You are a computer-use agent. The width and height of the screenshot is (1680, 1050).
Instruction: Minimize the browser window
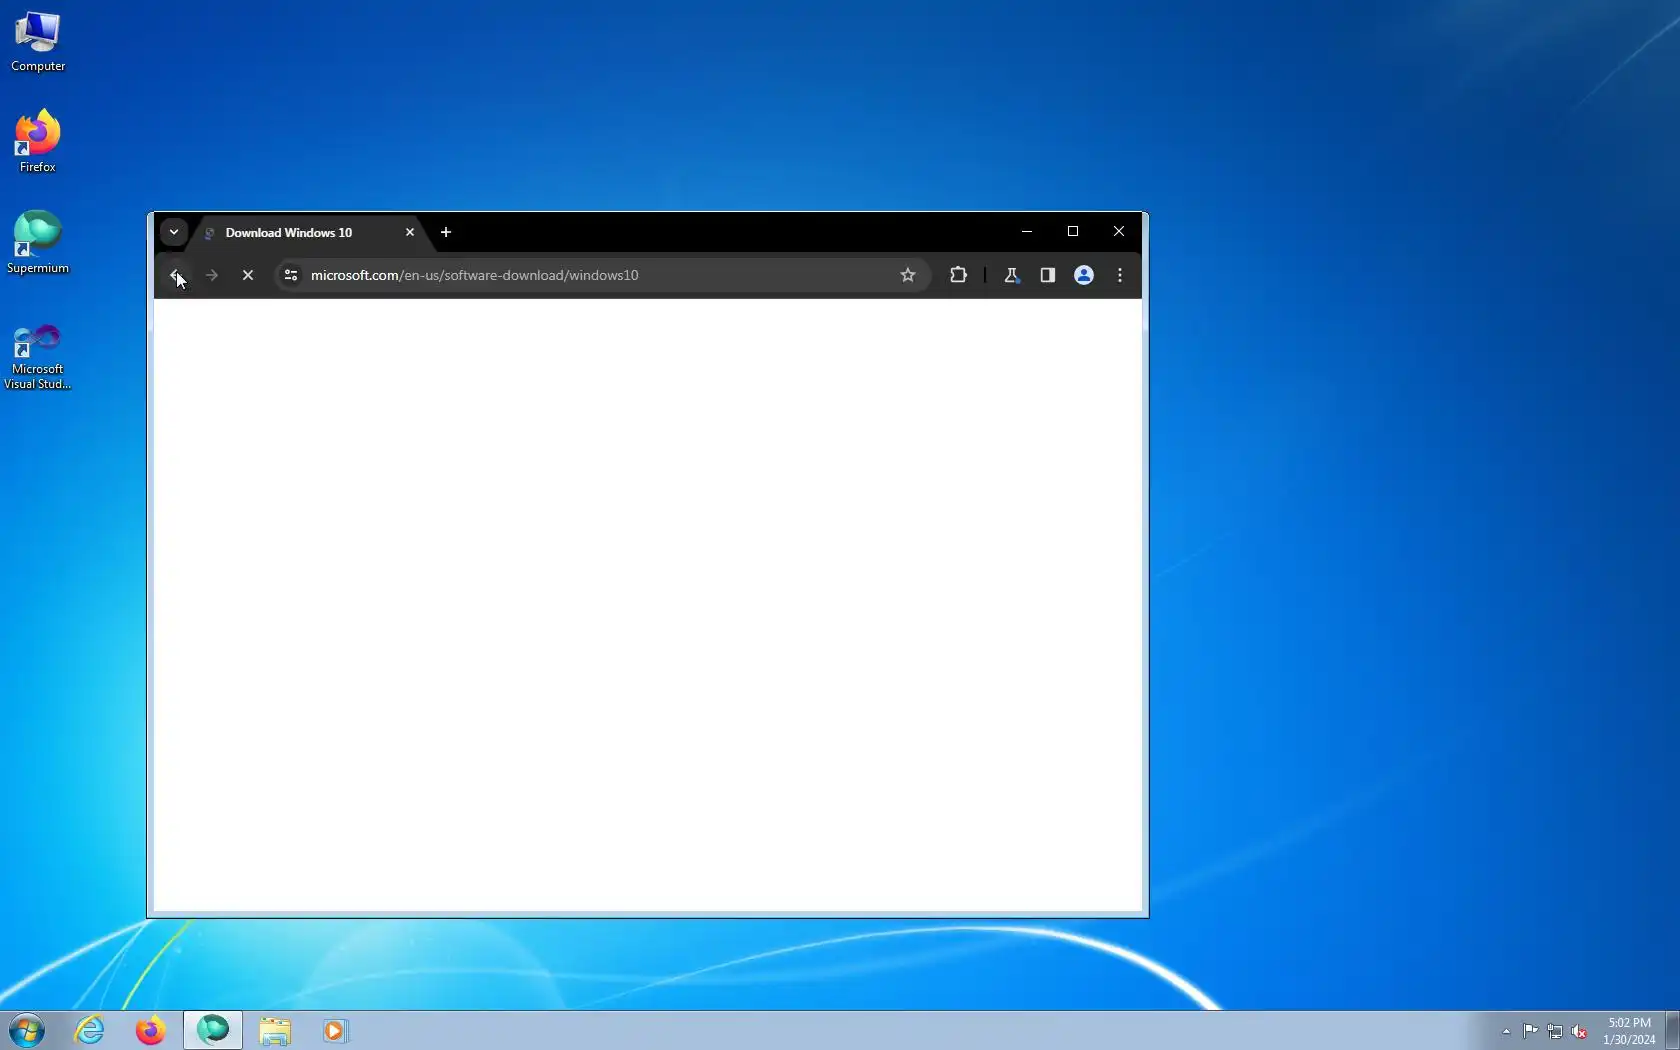(1027, 231)
